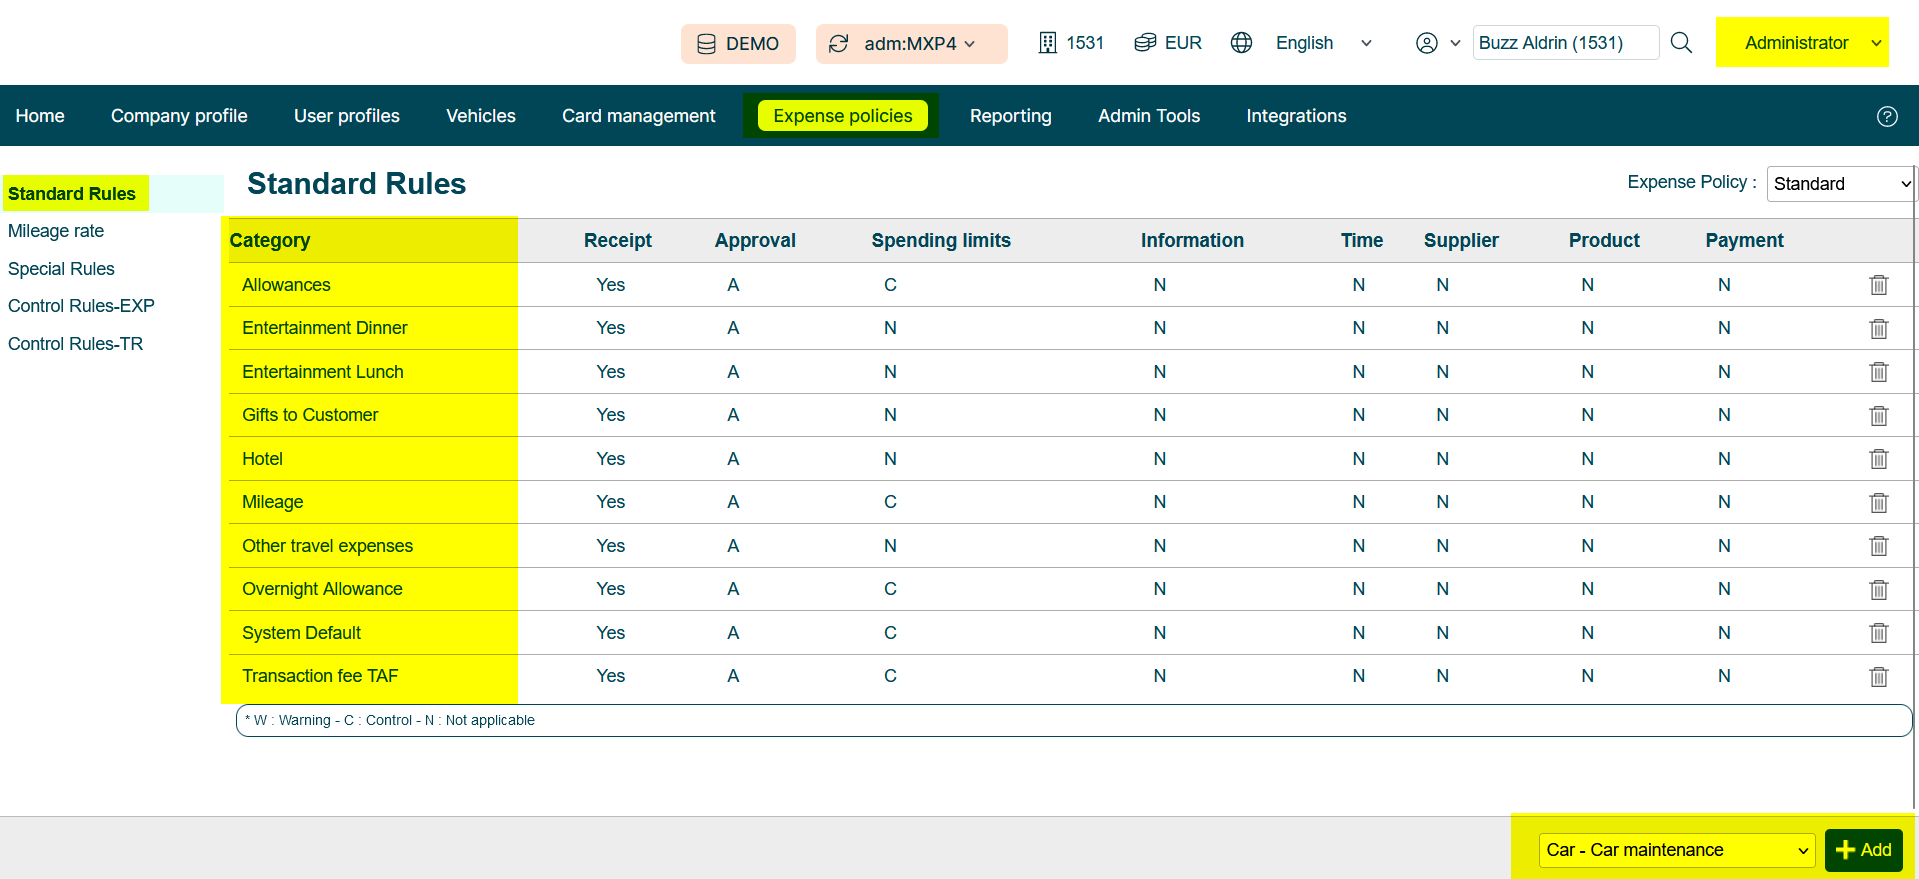Select Mileage rate in sidebar

pos(56,231)
